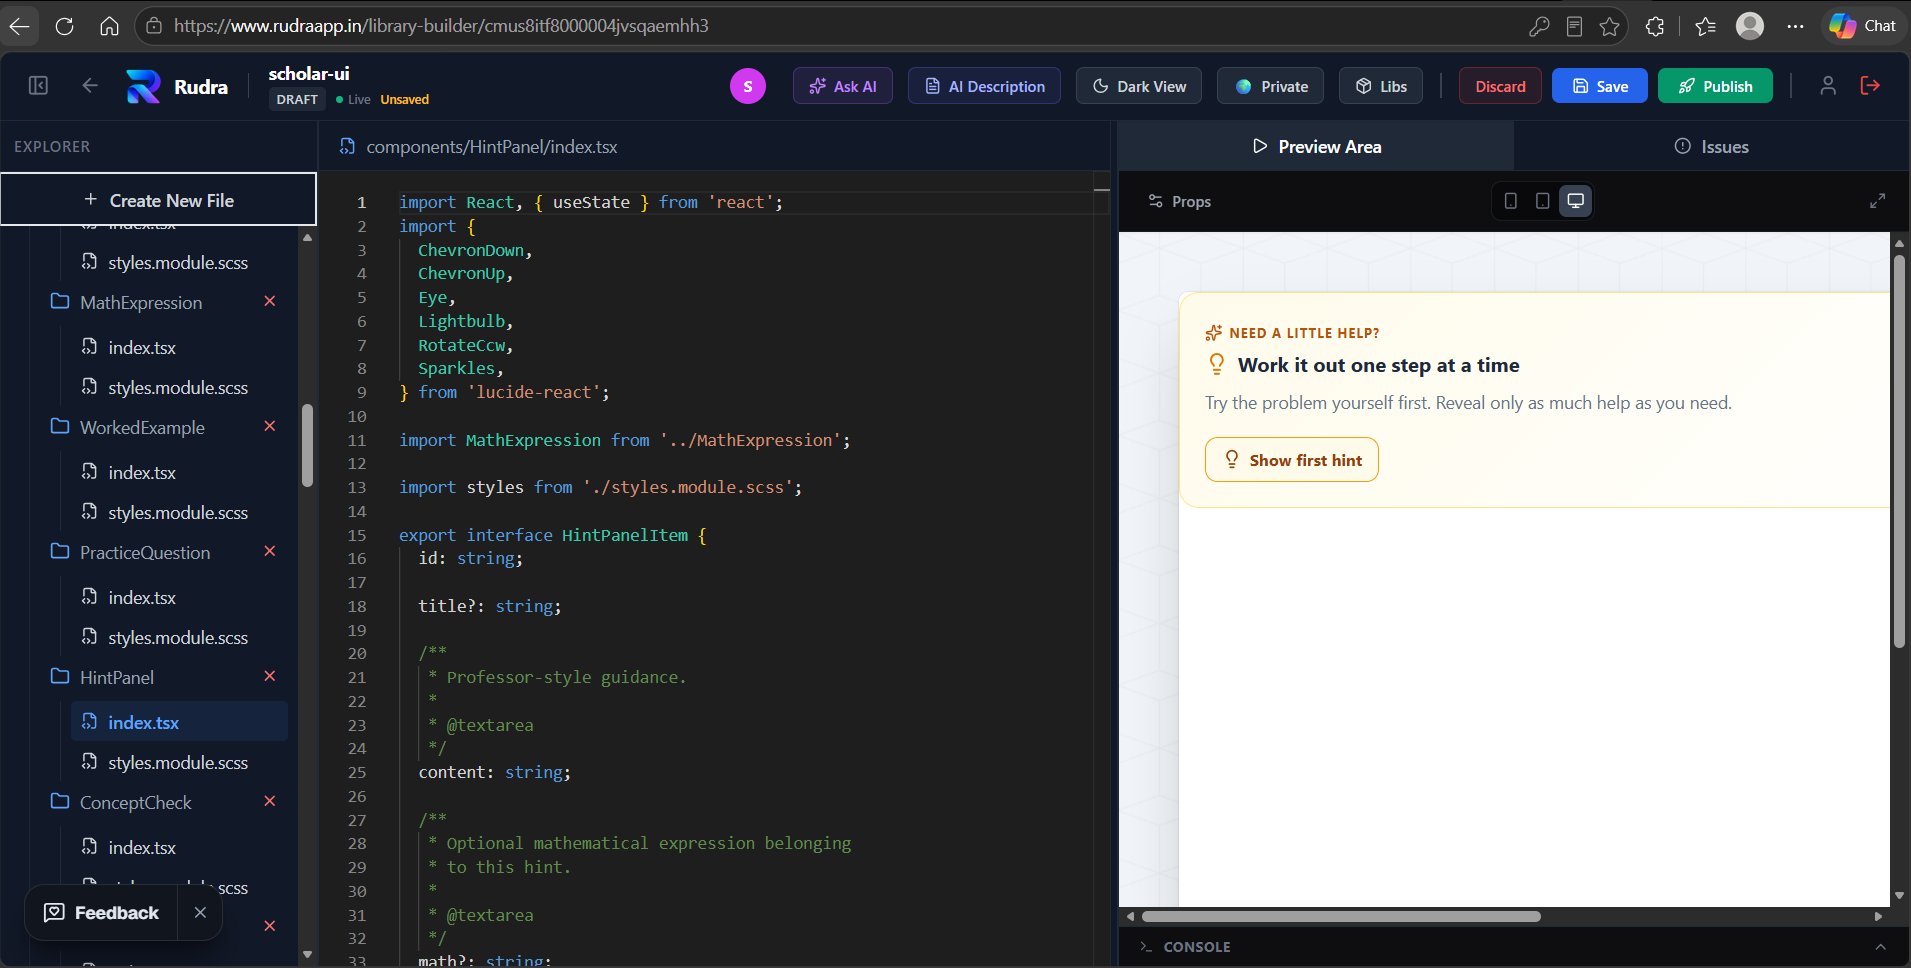The height and width of the screenshot is (968, 1911).
Task: Select the tablet device preview icon
Action: (x=1543, y=201)
